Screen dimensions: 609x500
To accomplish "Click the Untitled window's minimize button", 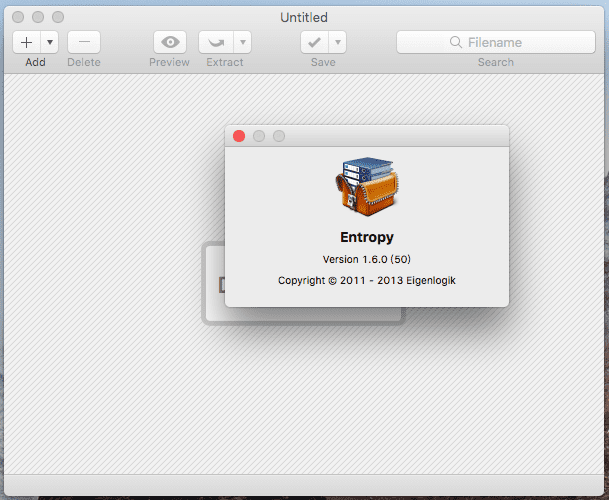I will [x=38, y=17].
